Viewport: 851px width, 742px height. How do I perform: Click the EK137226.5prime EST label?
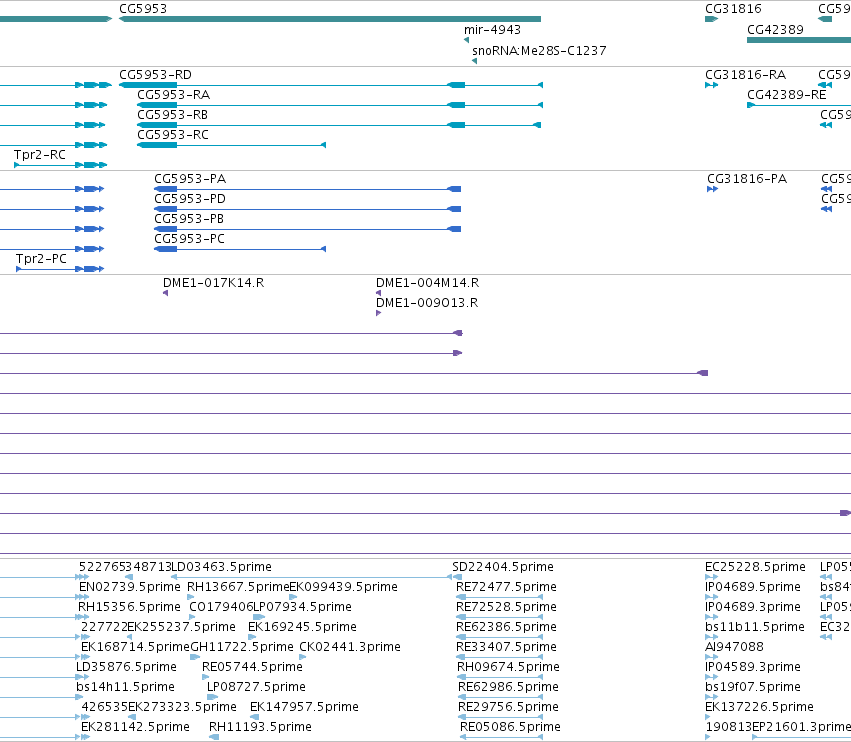click(759, 707)
